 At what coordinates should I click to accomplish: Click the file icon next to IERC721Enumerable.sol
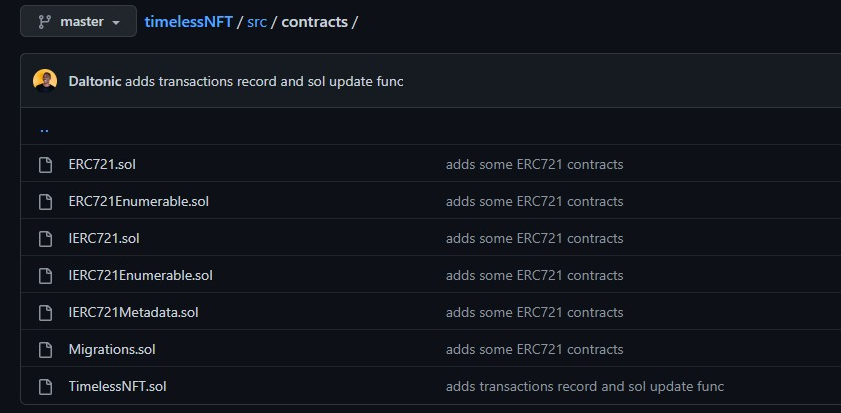click(45, 275)
